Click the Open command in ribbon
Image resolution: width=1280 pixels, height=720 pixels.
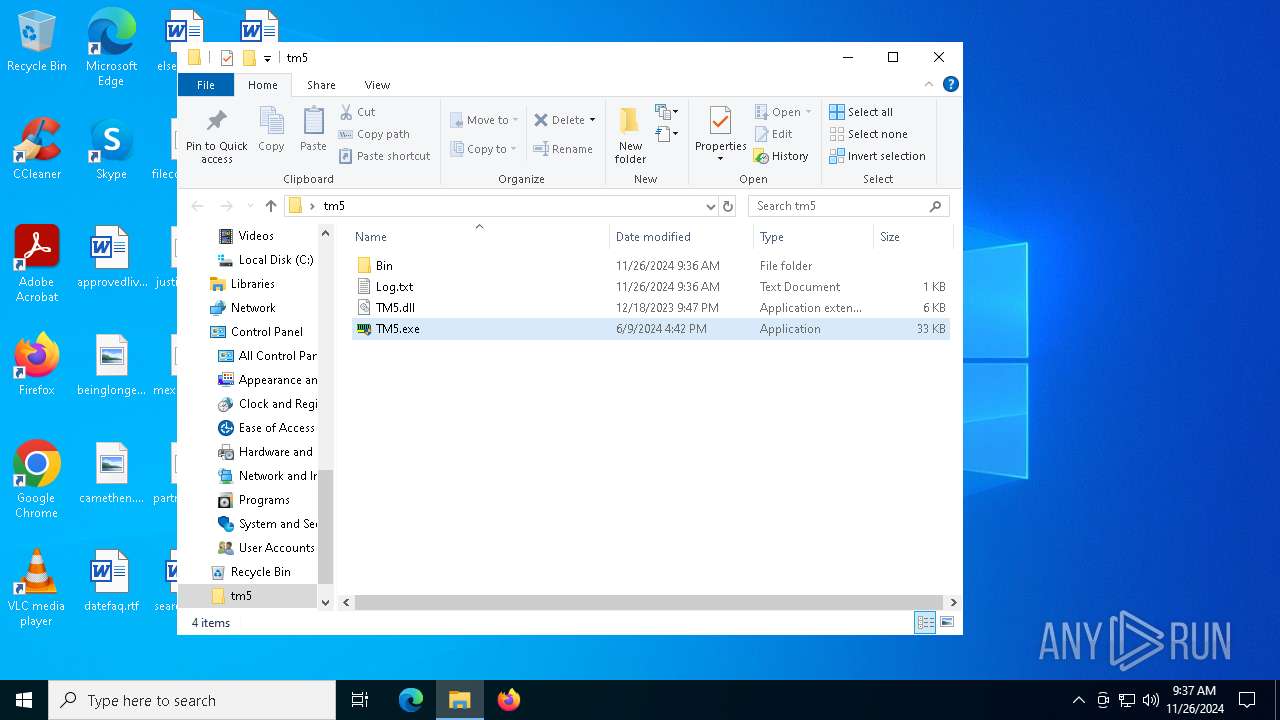point(783,112)
